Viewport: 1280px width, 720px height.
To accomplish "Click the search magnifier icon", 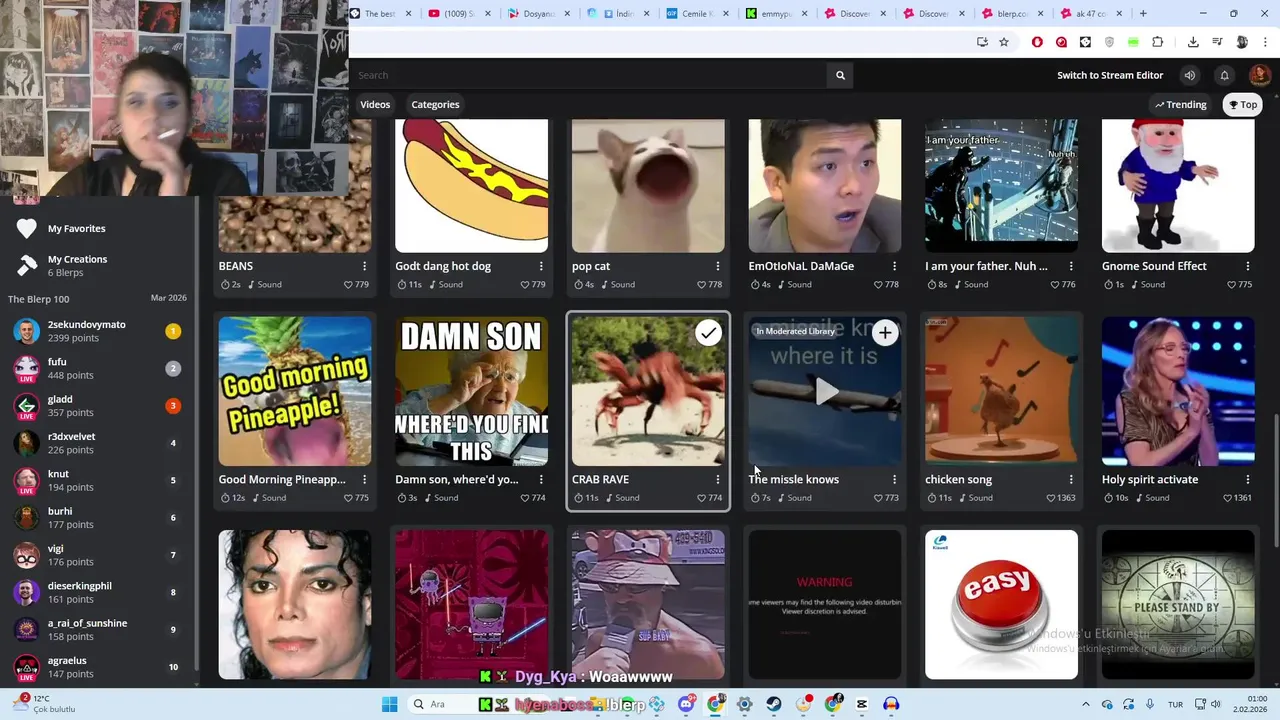I will (840, 75).
